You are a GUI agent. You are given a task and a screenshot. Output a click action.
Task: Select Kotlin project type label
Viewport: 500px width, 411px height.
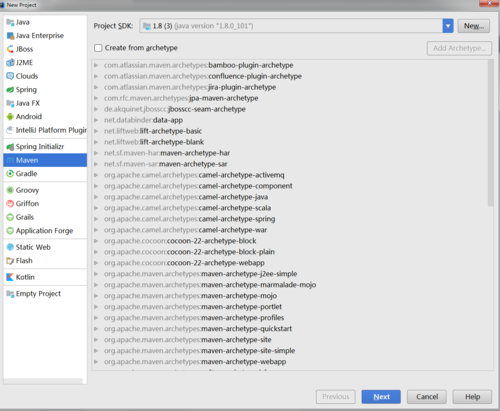click(x=25, y=277)
